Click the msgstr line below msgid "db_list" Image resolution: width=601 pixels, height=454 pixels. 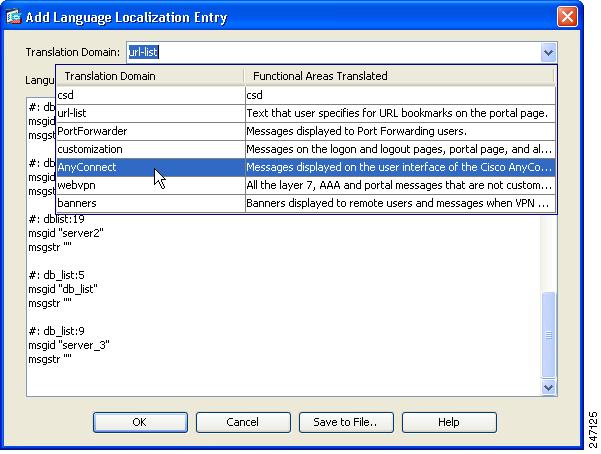click(50, 303)
